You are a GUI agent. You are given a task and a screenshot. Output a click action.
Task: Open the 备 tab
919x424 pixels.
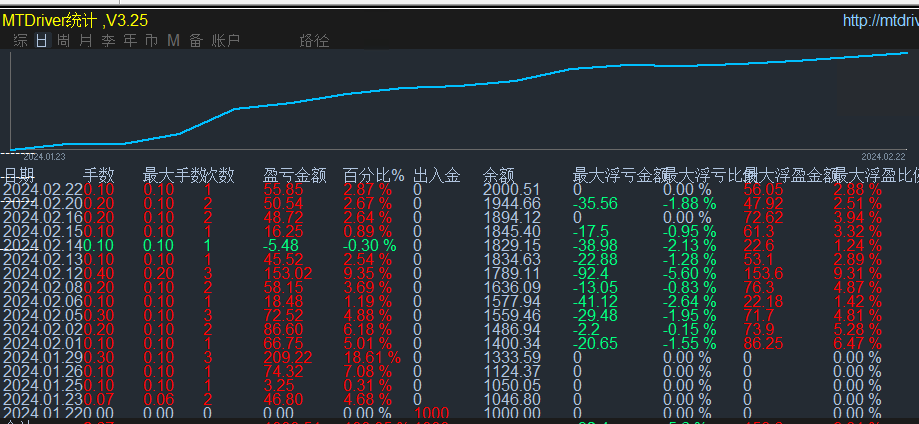point(196,40)
